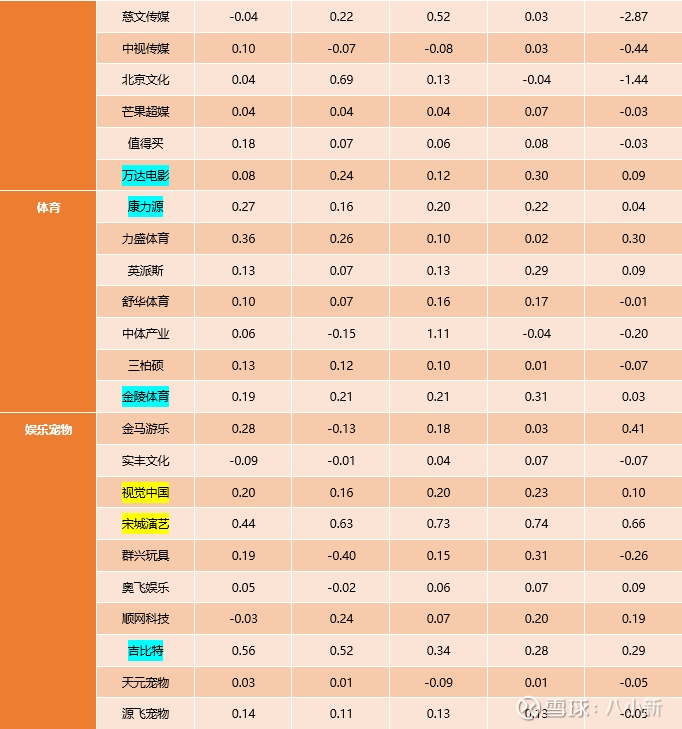The height and width of the screenshot is (729, 682).
Task: Click the 0.52 value in 慈文传媒 row
Action: (438, 17)
